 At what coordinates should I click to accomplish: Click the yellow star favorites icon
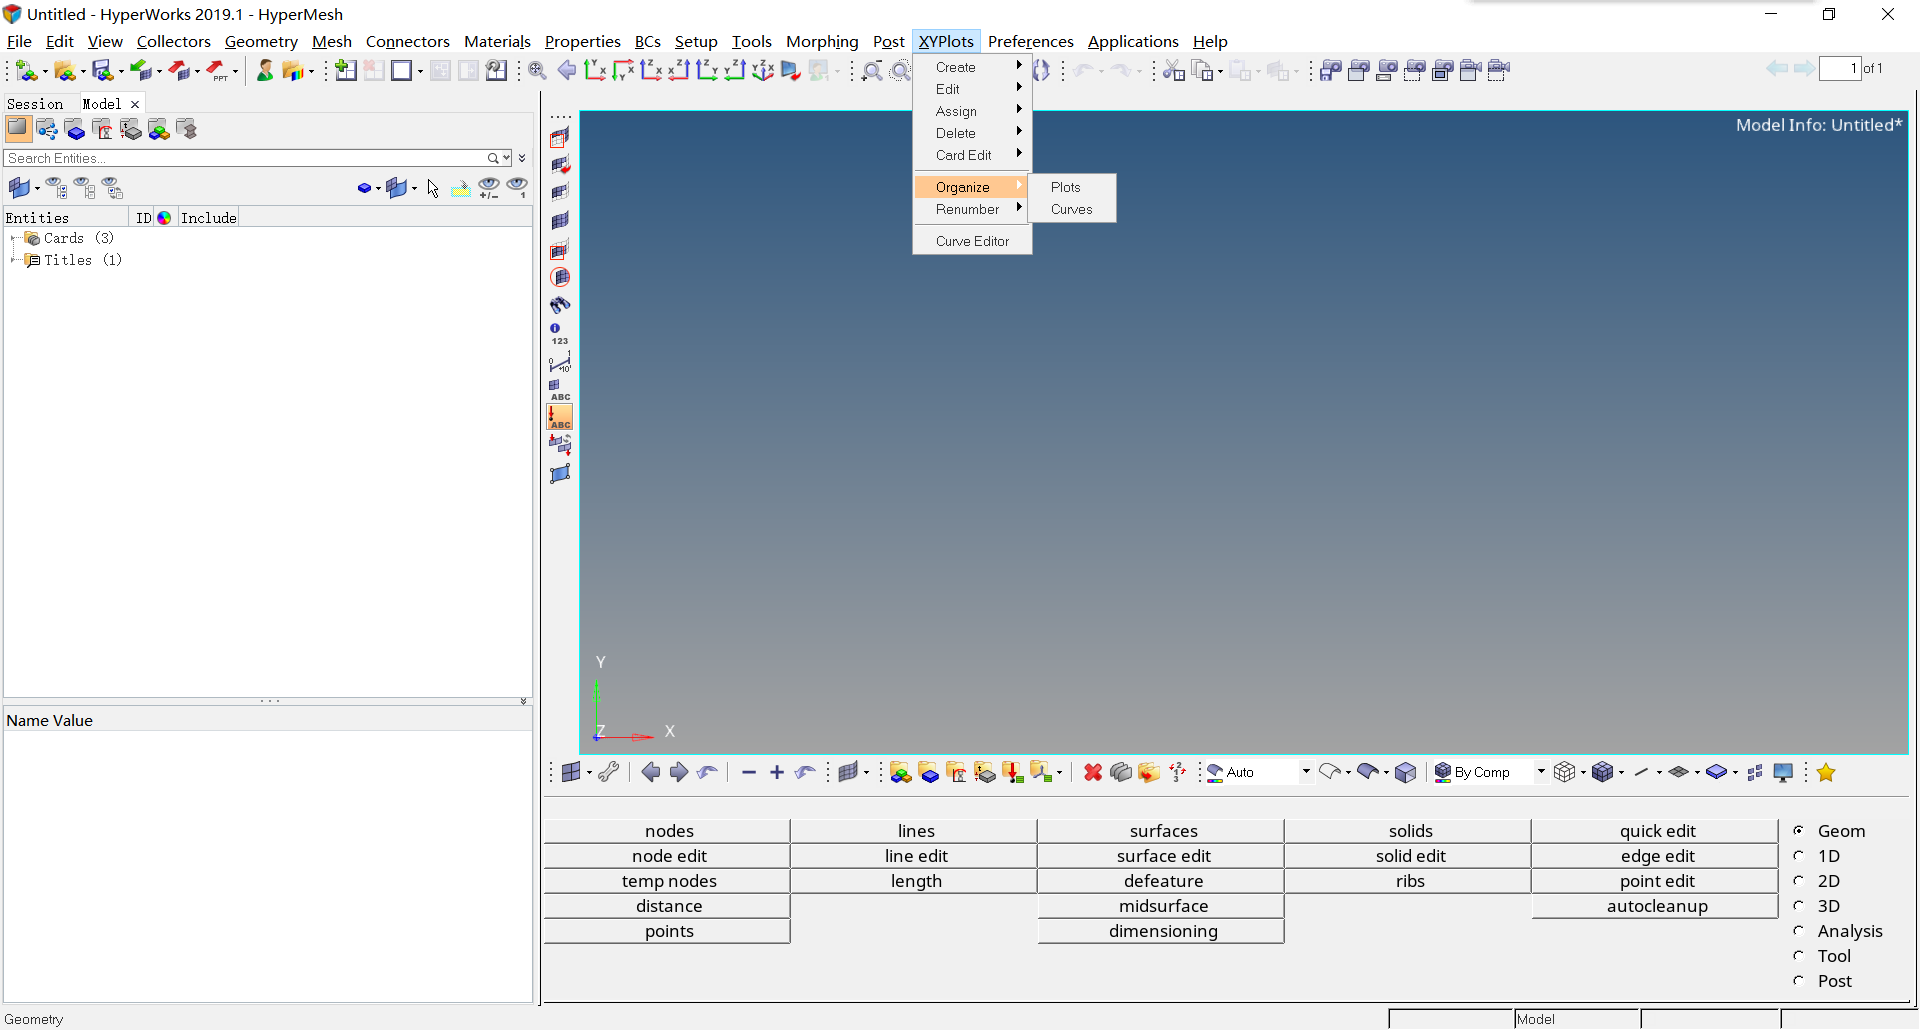pyautogui.click(x=1826, y=772)
